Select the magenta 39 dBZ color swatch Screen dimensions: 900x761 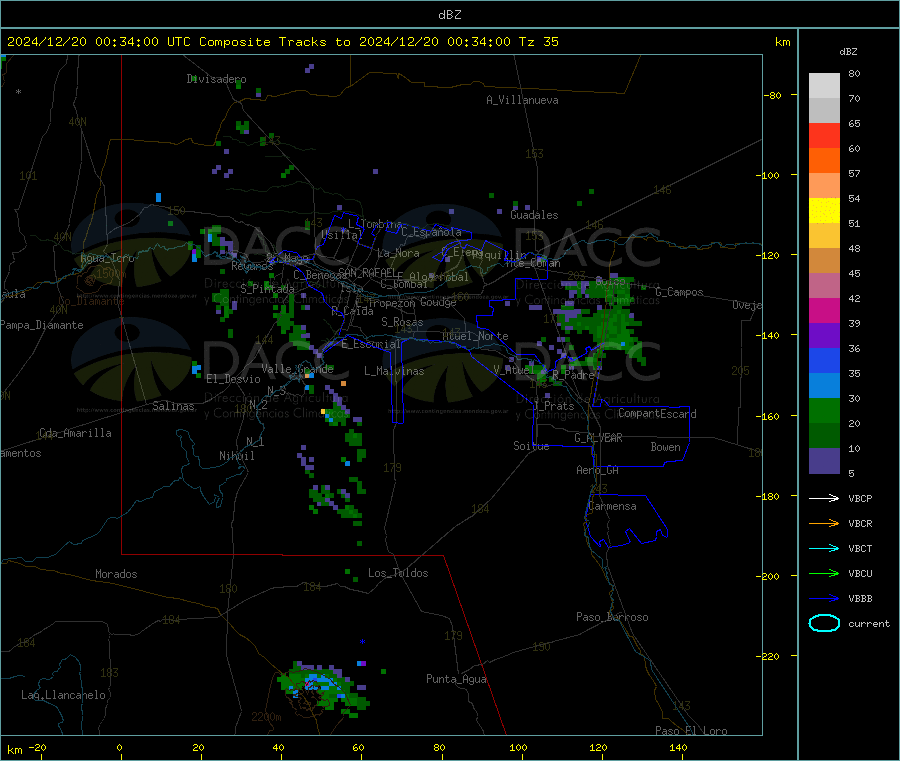click(824, 310)
